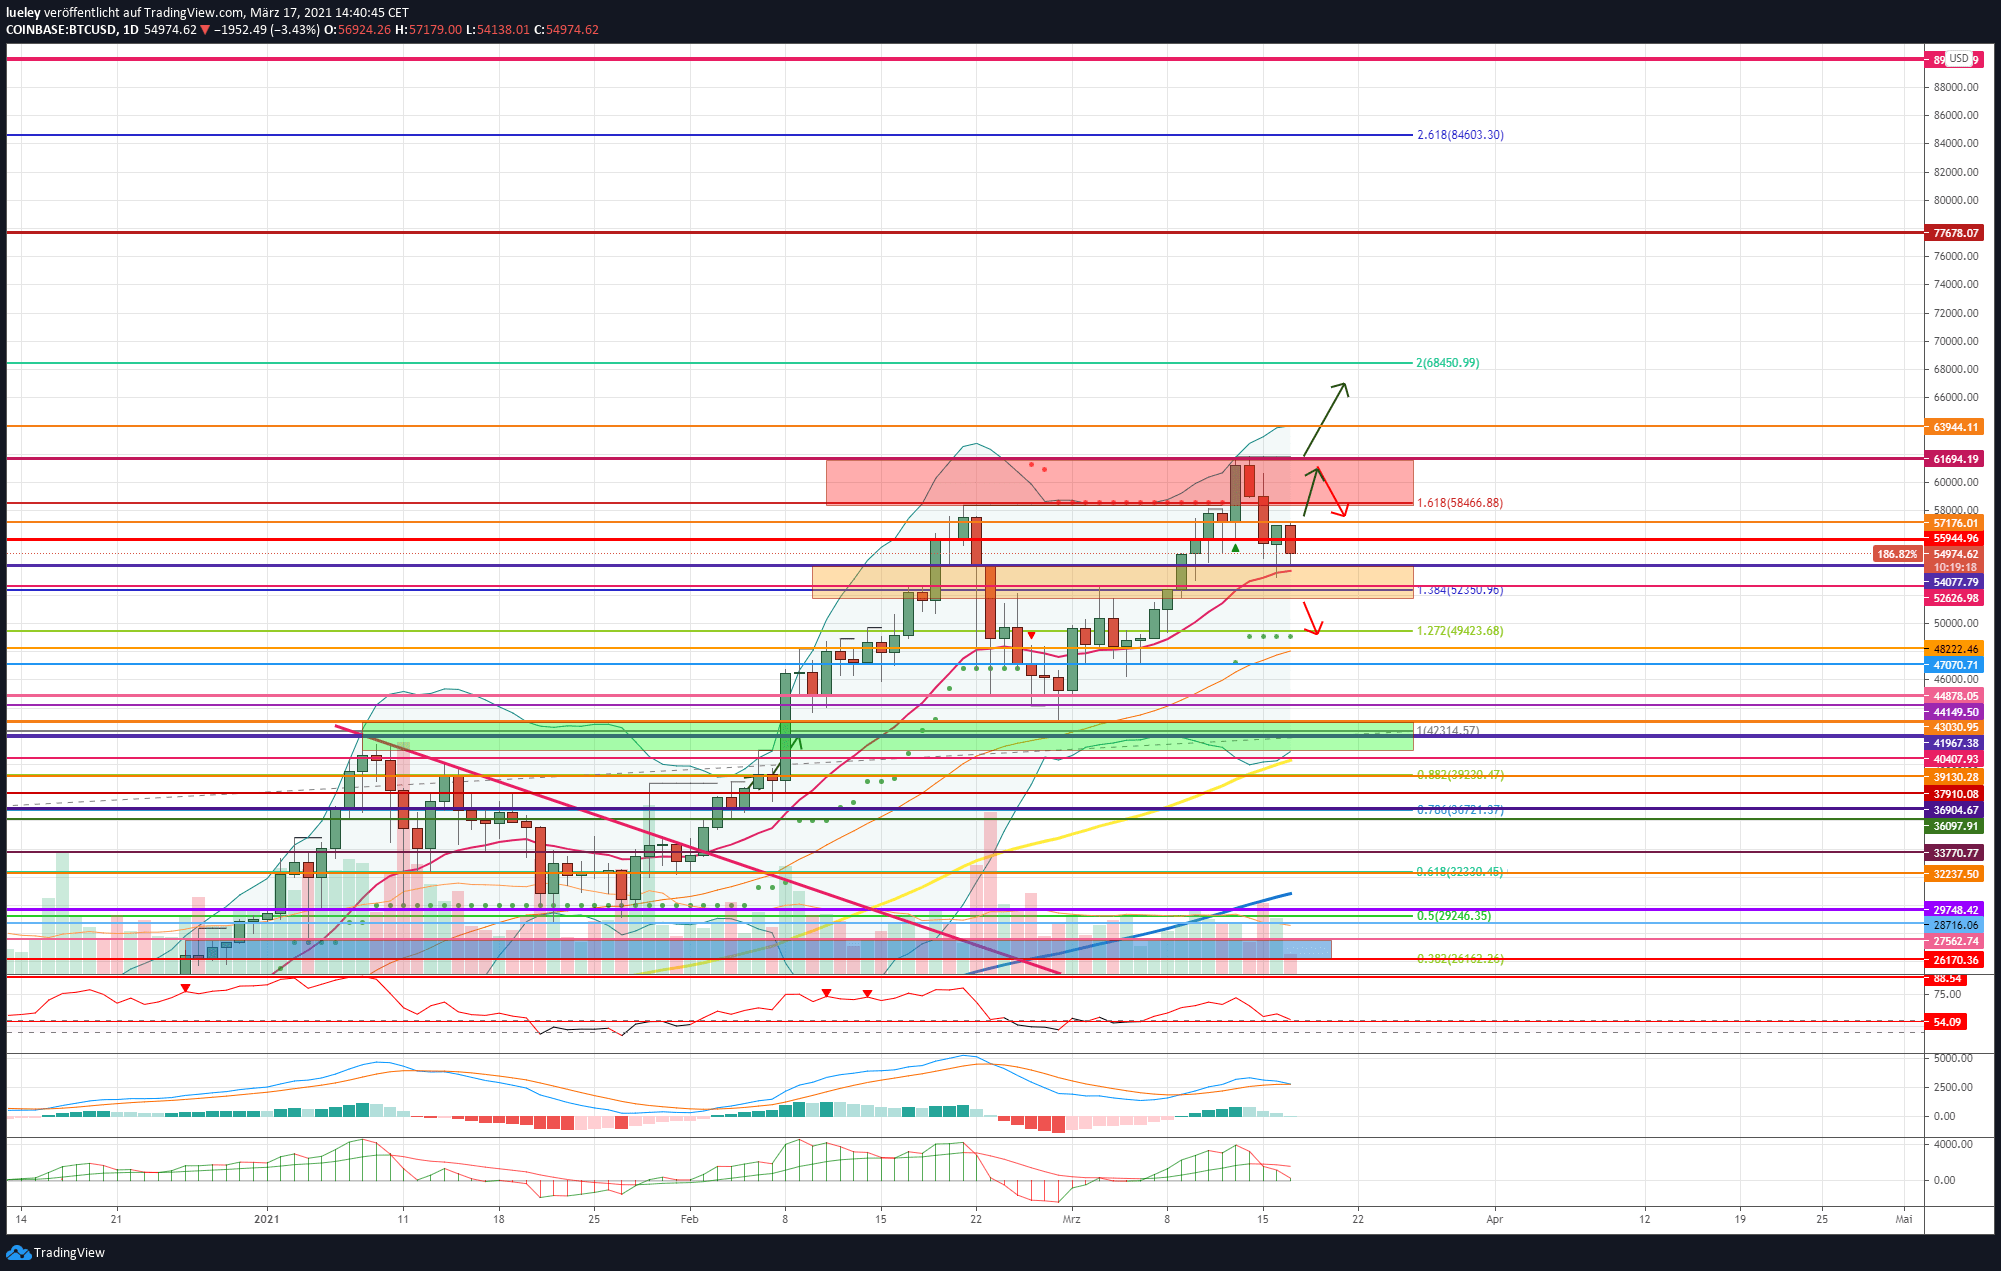This screenshot has width=2001, height=1271.
Task: Click the close price C:54974.62 in header
Action: [x=566, y=30]
